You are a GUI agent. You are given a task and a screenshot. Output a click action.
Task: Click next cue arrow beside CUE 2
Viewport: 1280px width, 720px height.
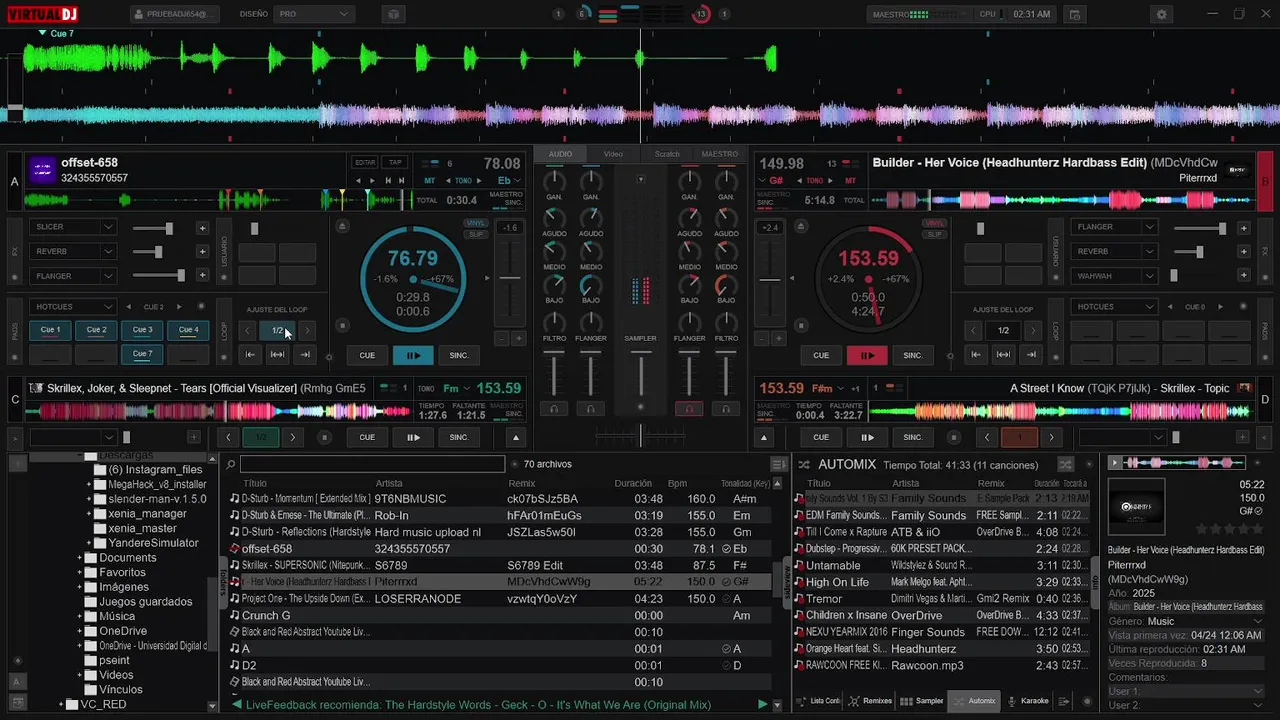pyautogui.click(x=179, y=307)
